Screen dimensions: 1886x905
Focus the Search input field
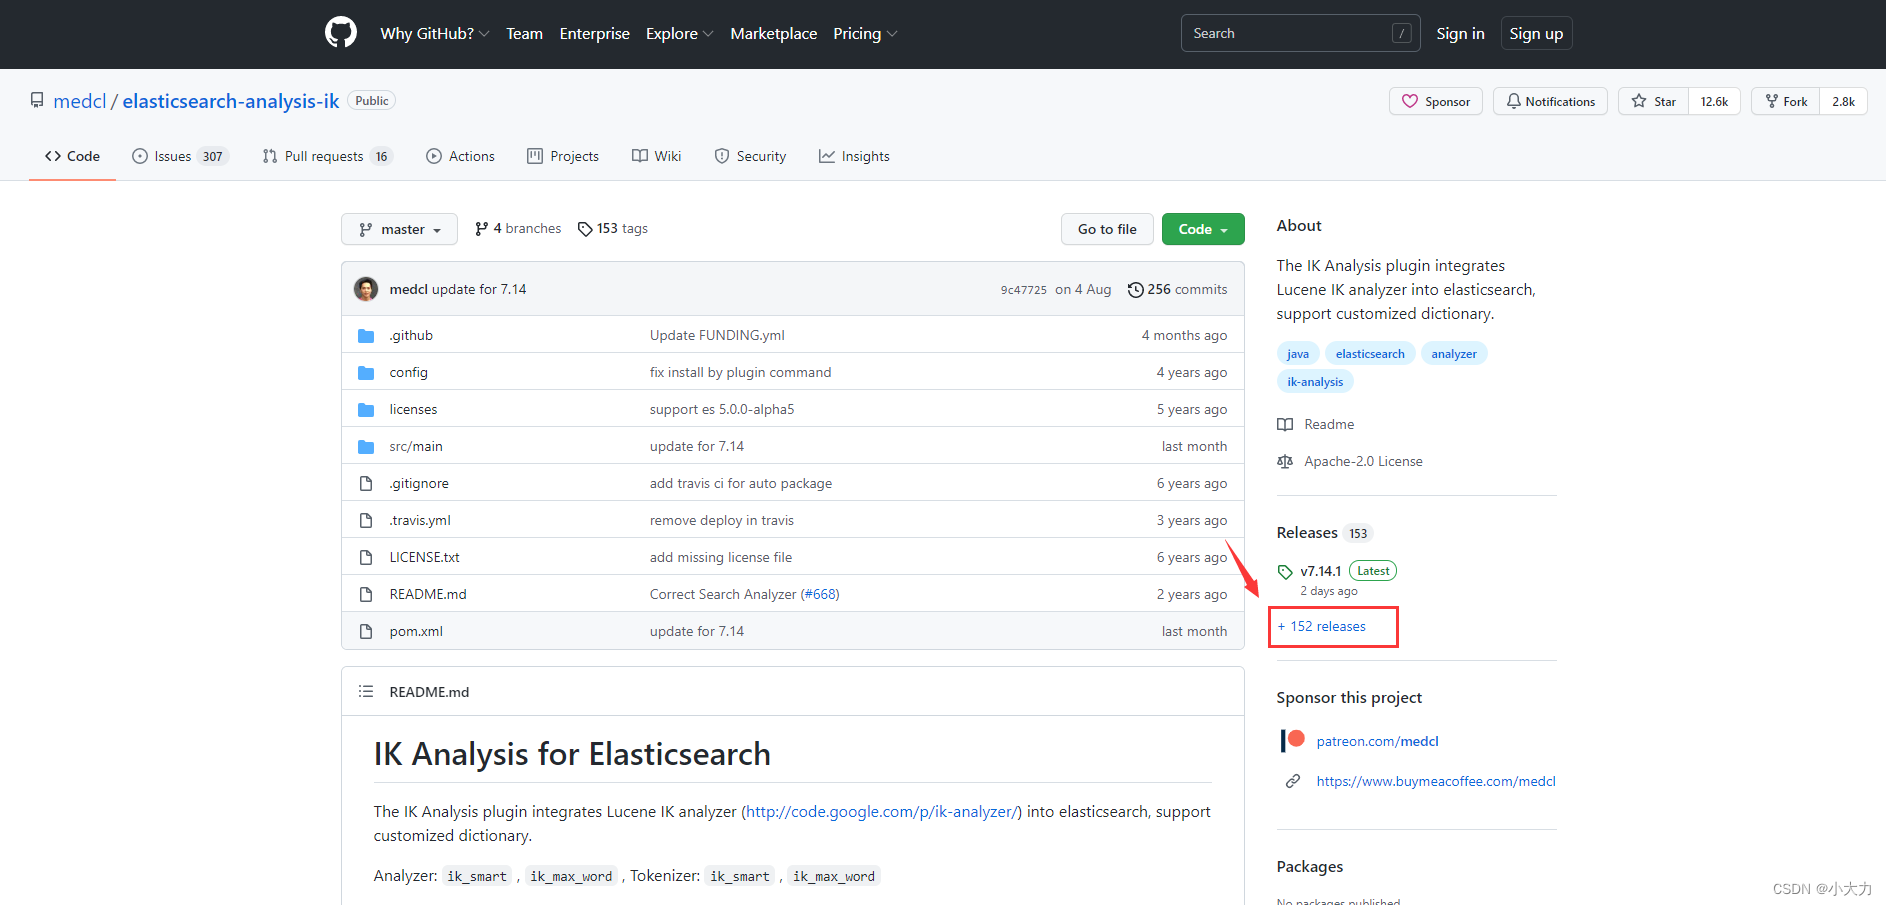coord(1301,33)
